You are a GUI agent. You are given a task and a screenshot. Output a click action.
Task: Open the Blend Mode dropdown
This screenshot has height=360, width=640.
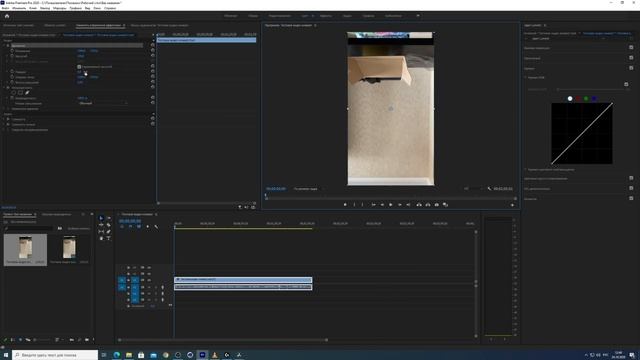pos(103,103)
